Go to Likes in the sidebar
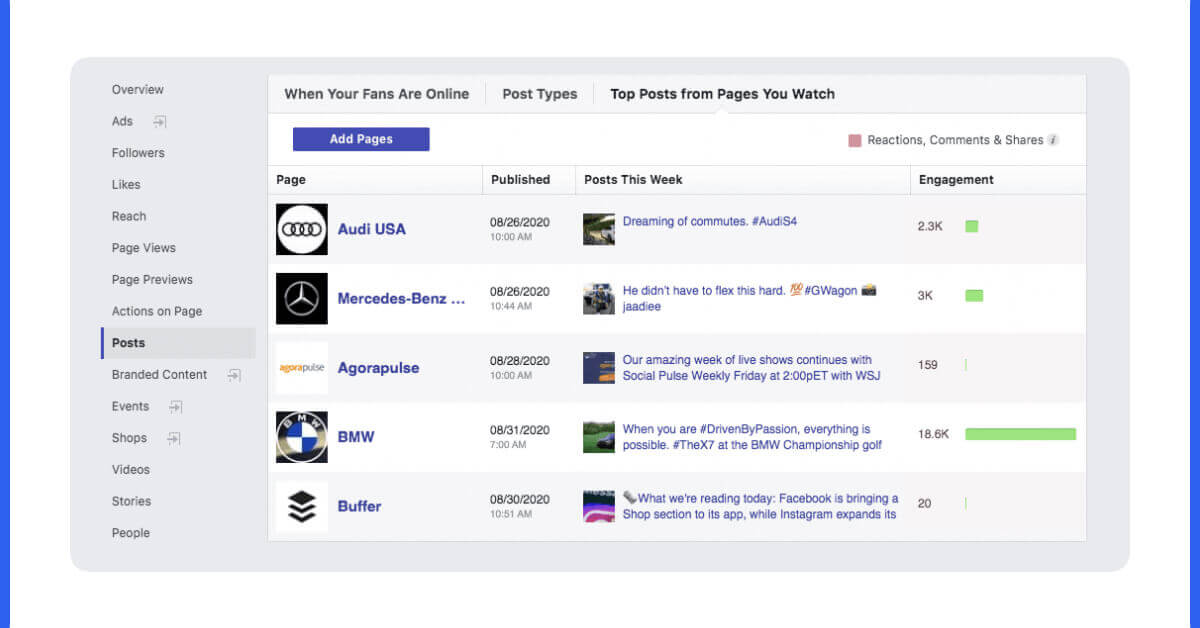1200x628 pixels. [126, 185]
